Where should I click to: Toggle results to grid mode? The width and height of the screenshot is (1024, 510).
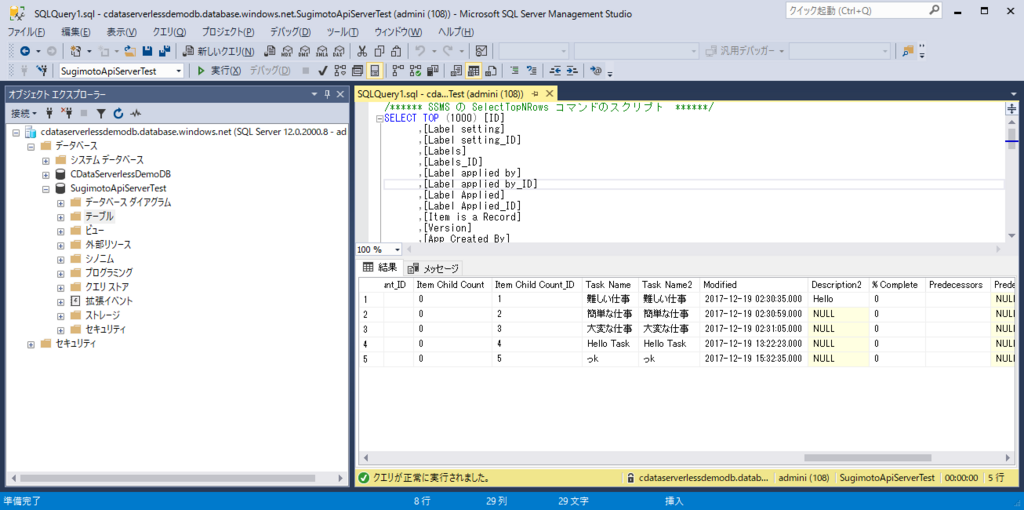[x=473, y=71]
